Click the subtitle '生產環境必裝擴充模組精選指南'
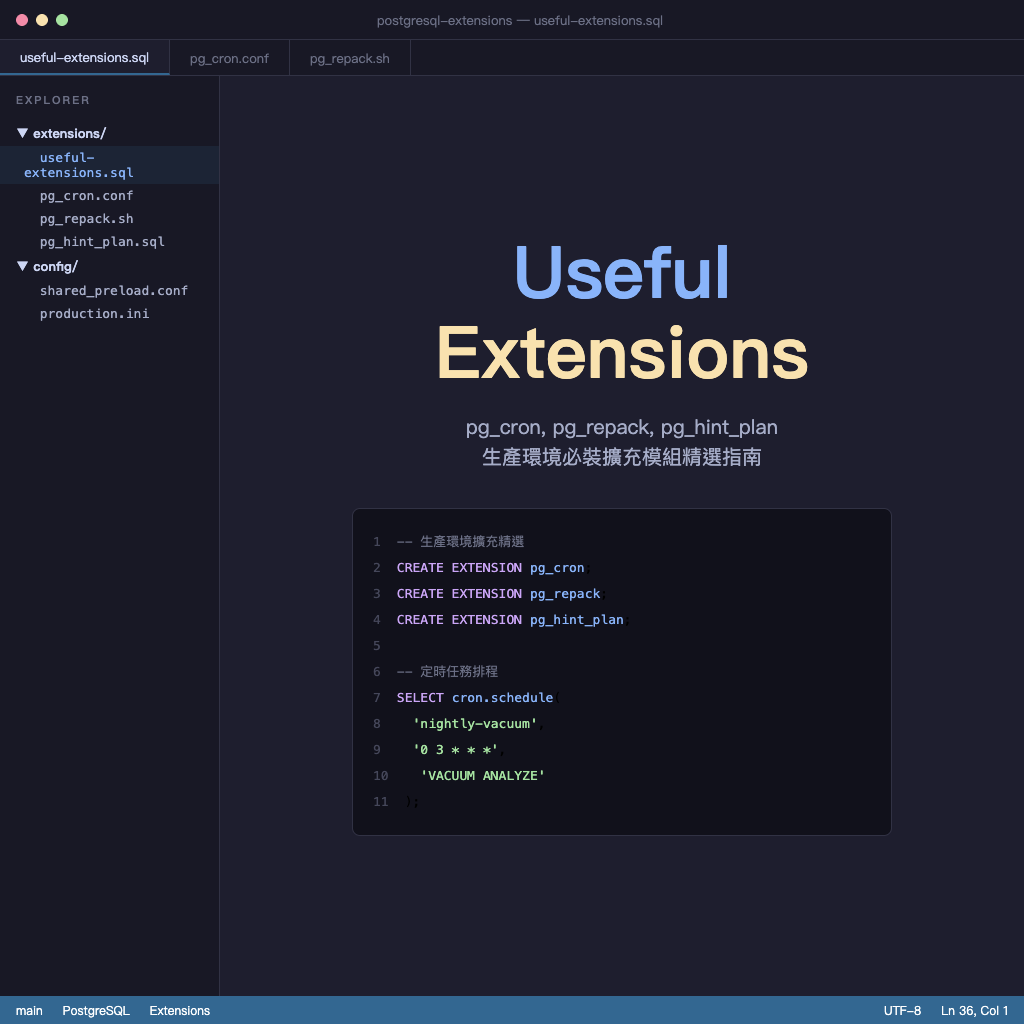The height and width of the screenshot is (1024, 1024). [622, 457]
